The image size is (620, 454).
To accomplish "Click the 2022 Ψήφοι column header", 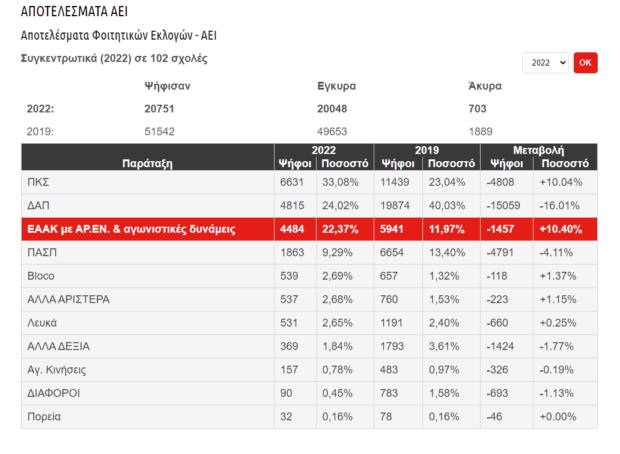I will pyautogui.click(x=295, y=163).
